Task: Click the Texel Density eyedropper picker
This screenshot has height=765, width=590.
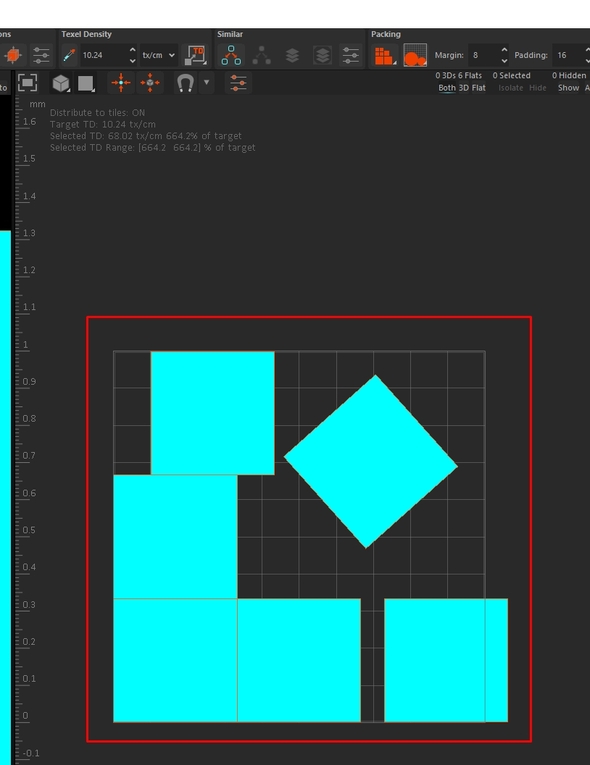Action: pyautogui.click(x=69, y=55)
